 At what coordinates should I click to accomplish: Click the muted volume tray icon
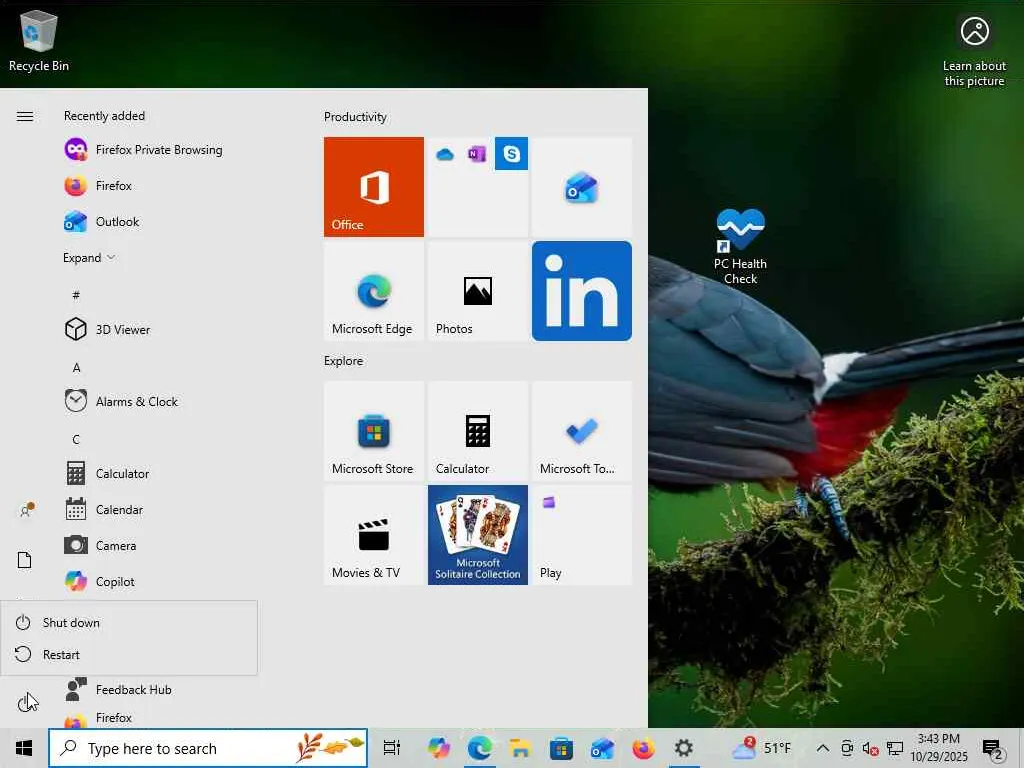871,748
